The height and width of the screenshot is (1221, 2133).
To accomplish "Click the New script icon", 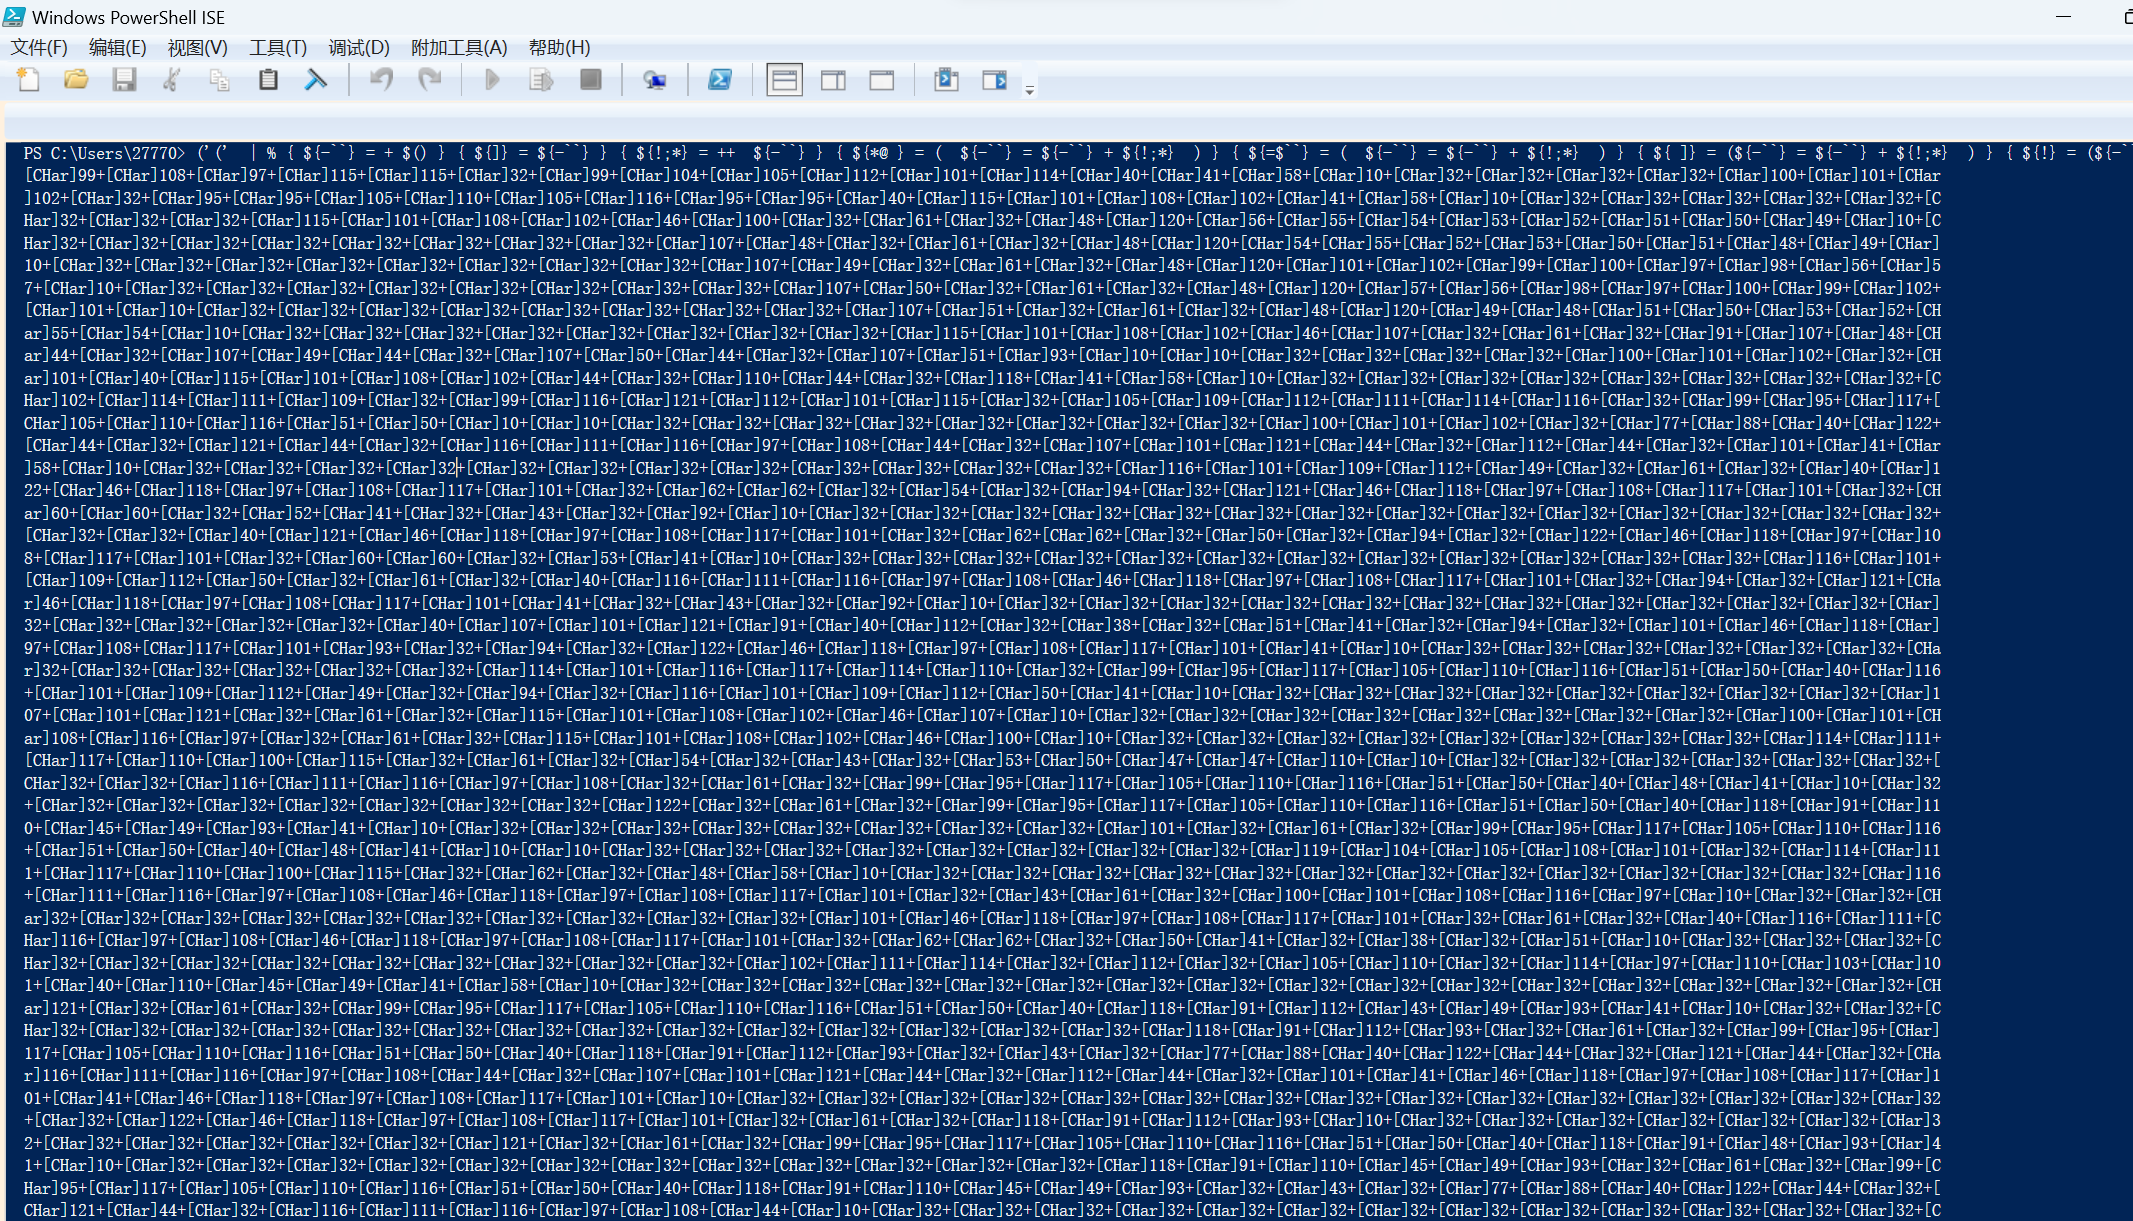I will (x=28, y=80).
